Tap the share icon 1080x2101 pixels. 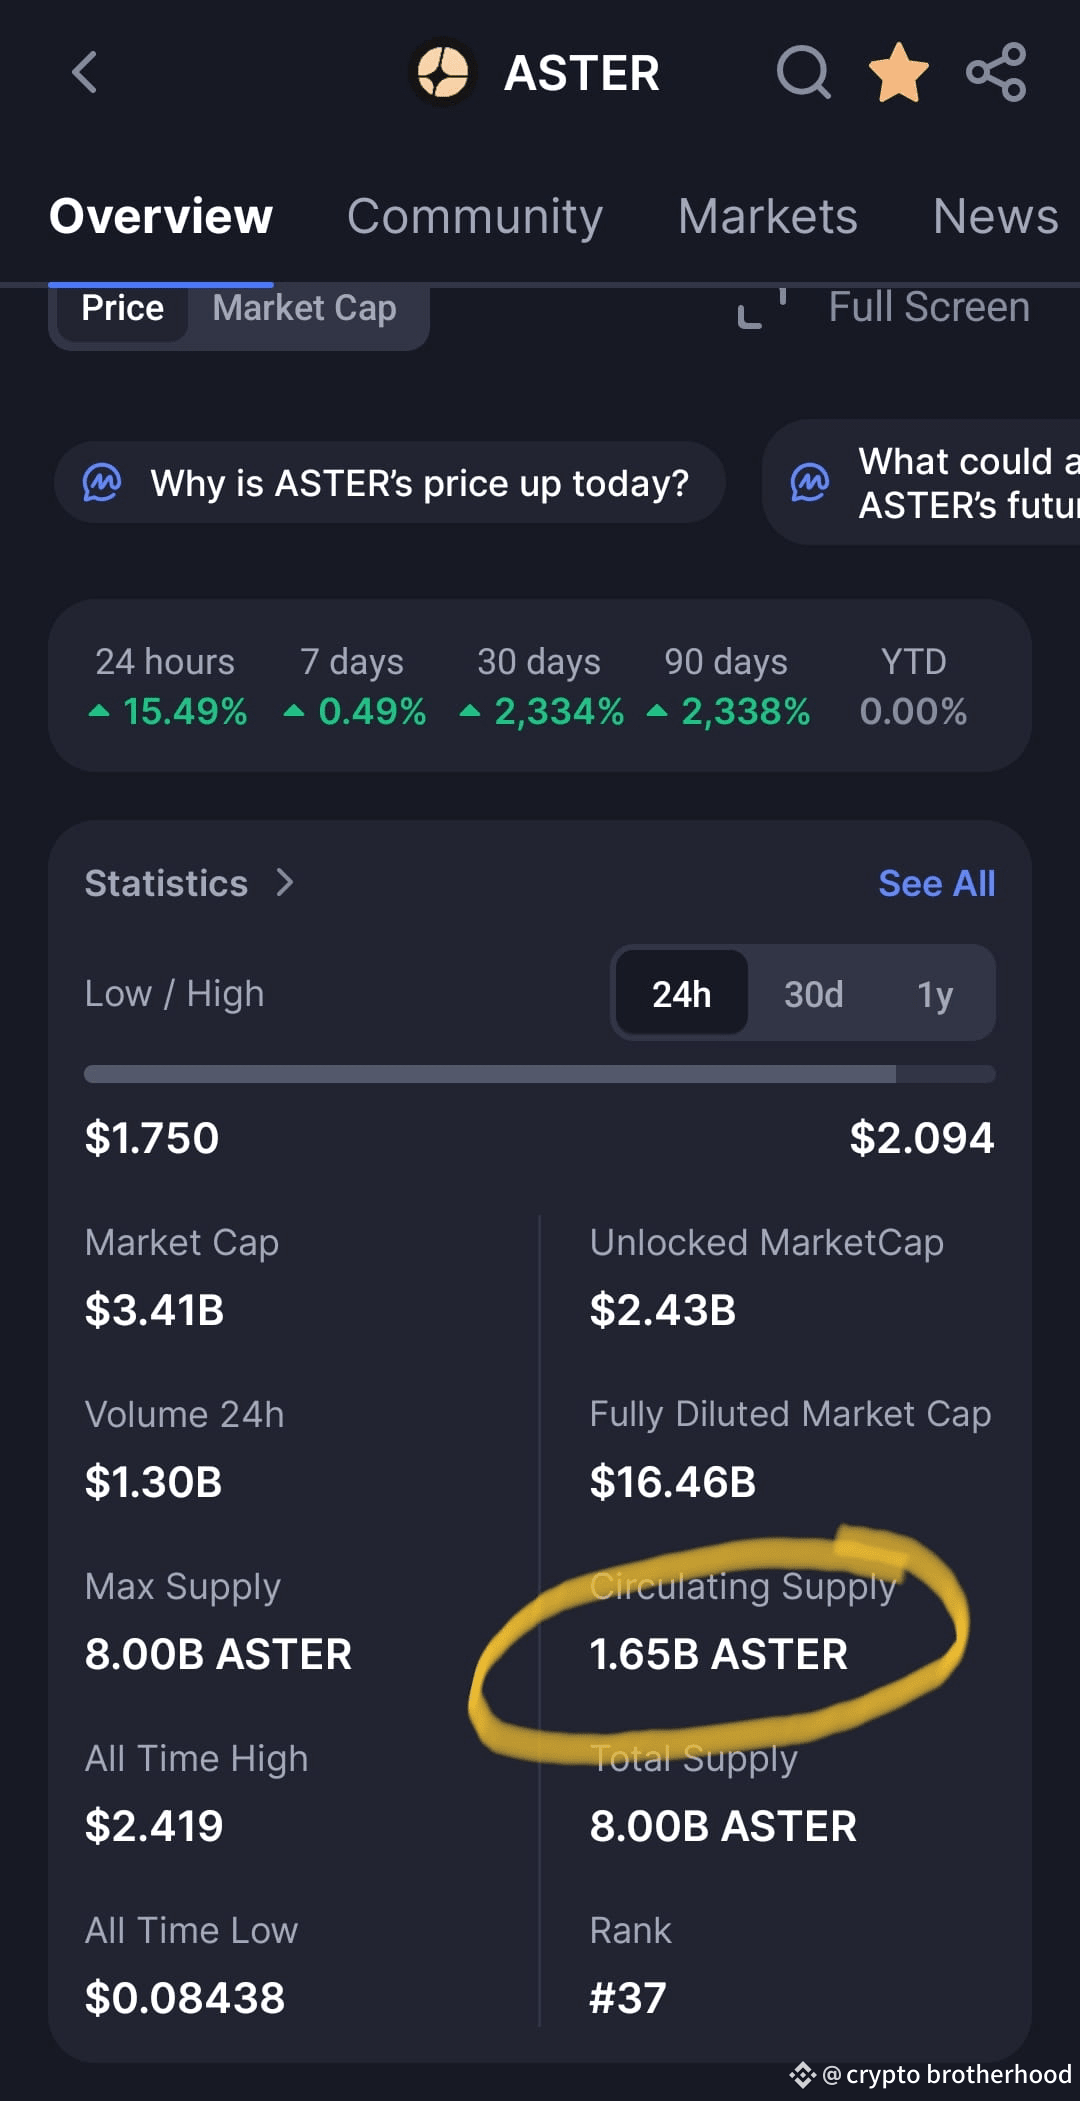[996, 72]
